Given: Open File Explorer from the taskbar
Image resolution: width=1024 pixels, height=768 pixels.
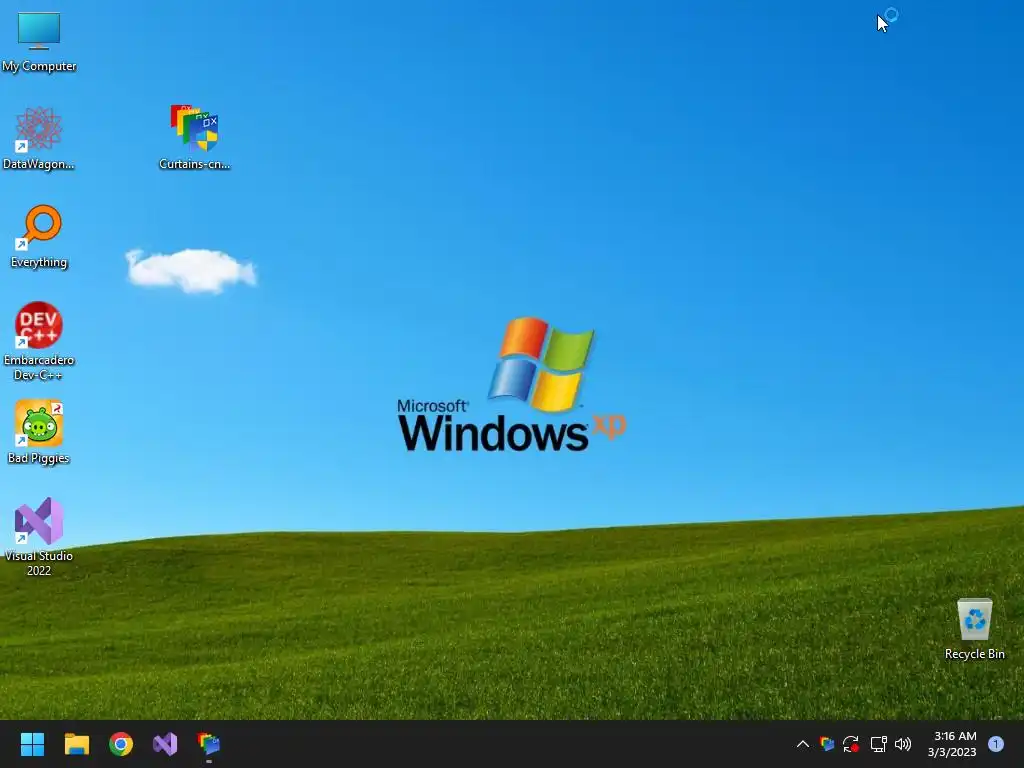Looking at the screenshot, I should pyautogui.click(x=76, y=744).
